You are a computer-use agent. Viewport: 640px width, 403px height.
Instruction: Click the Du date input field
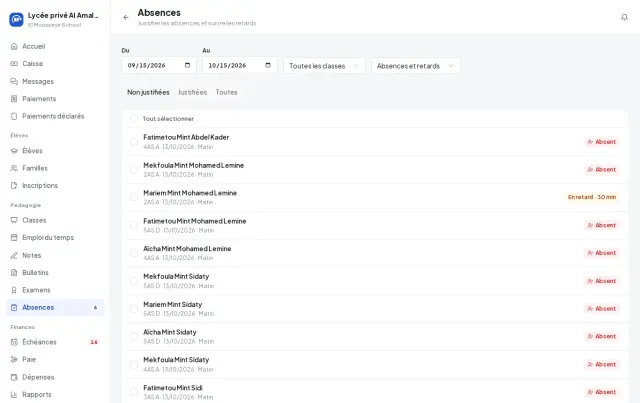click(159, 65)
